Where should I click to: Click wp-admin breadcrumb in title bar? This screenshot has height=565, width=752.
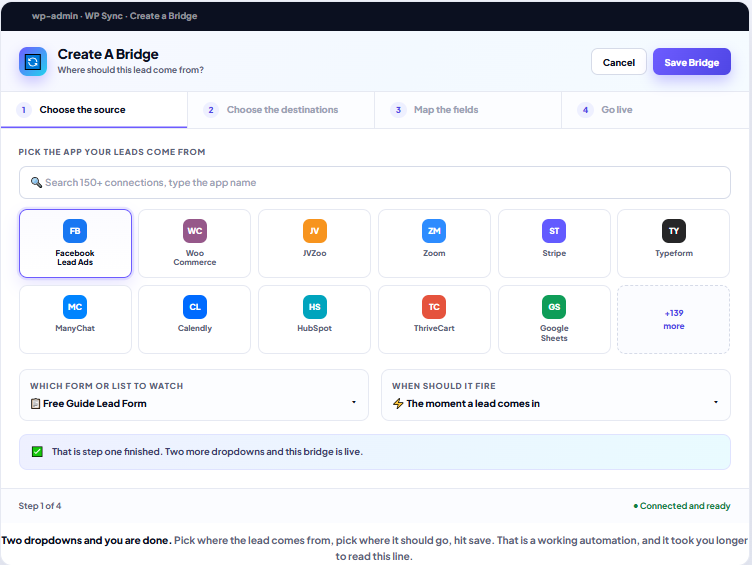[x=55, y=16]
